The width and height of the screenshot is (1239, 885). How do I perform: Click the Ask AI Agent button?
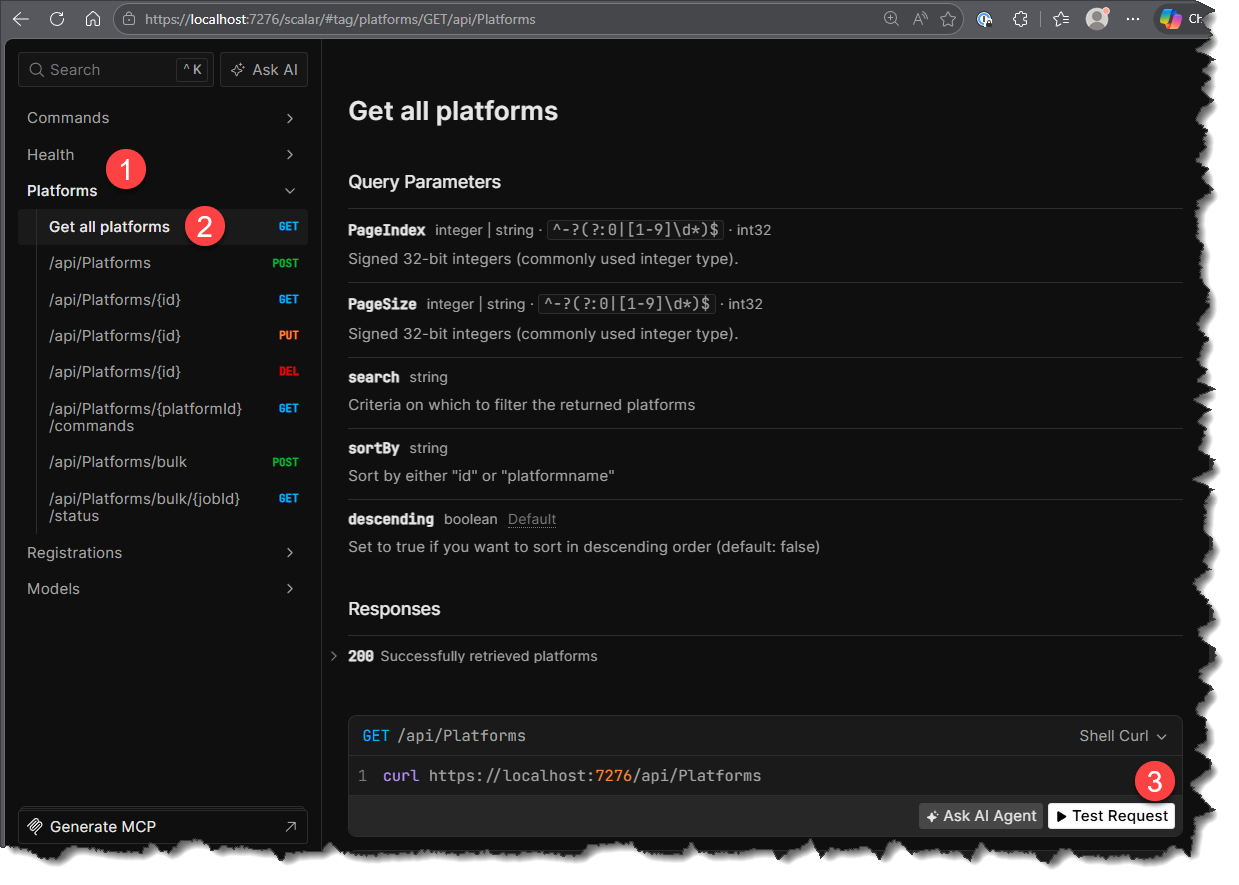point(980,815)
